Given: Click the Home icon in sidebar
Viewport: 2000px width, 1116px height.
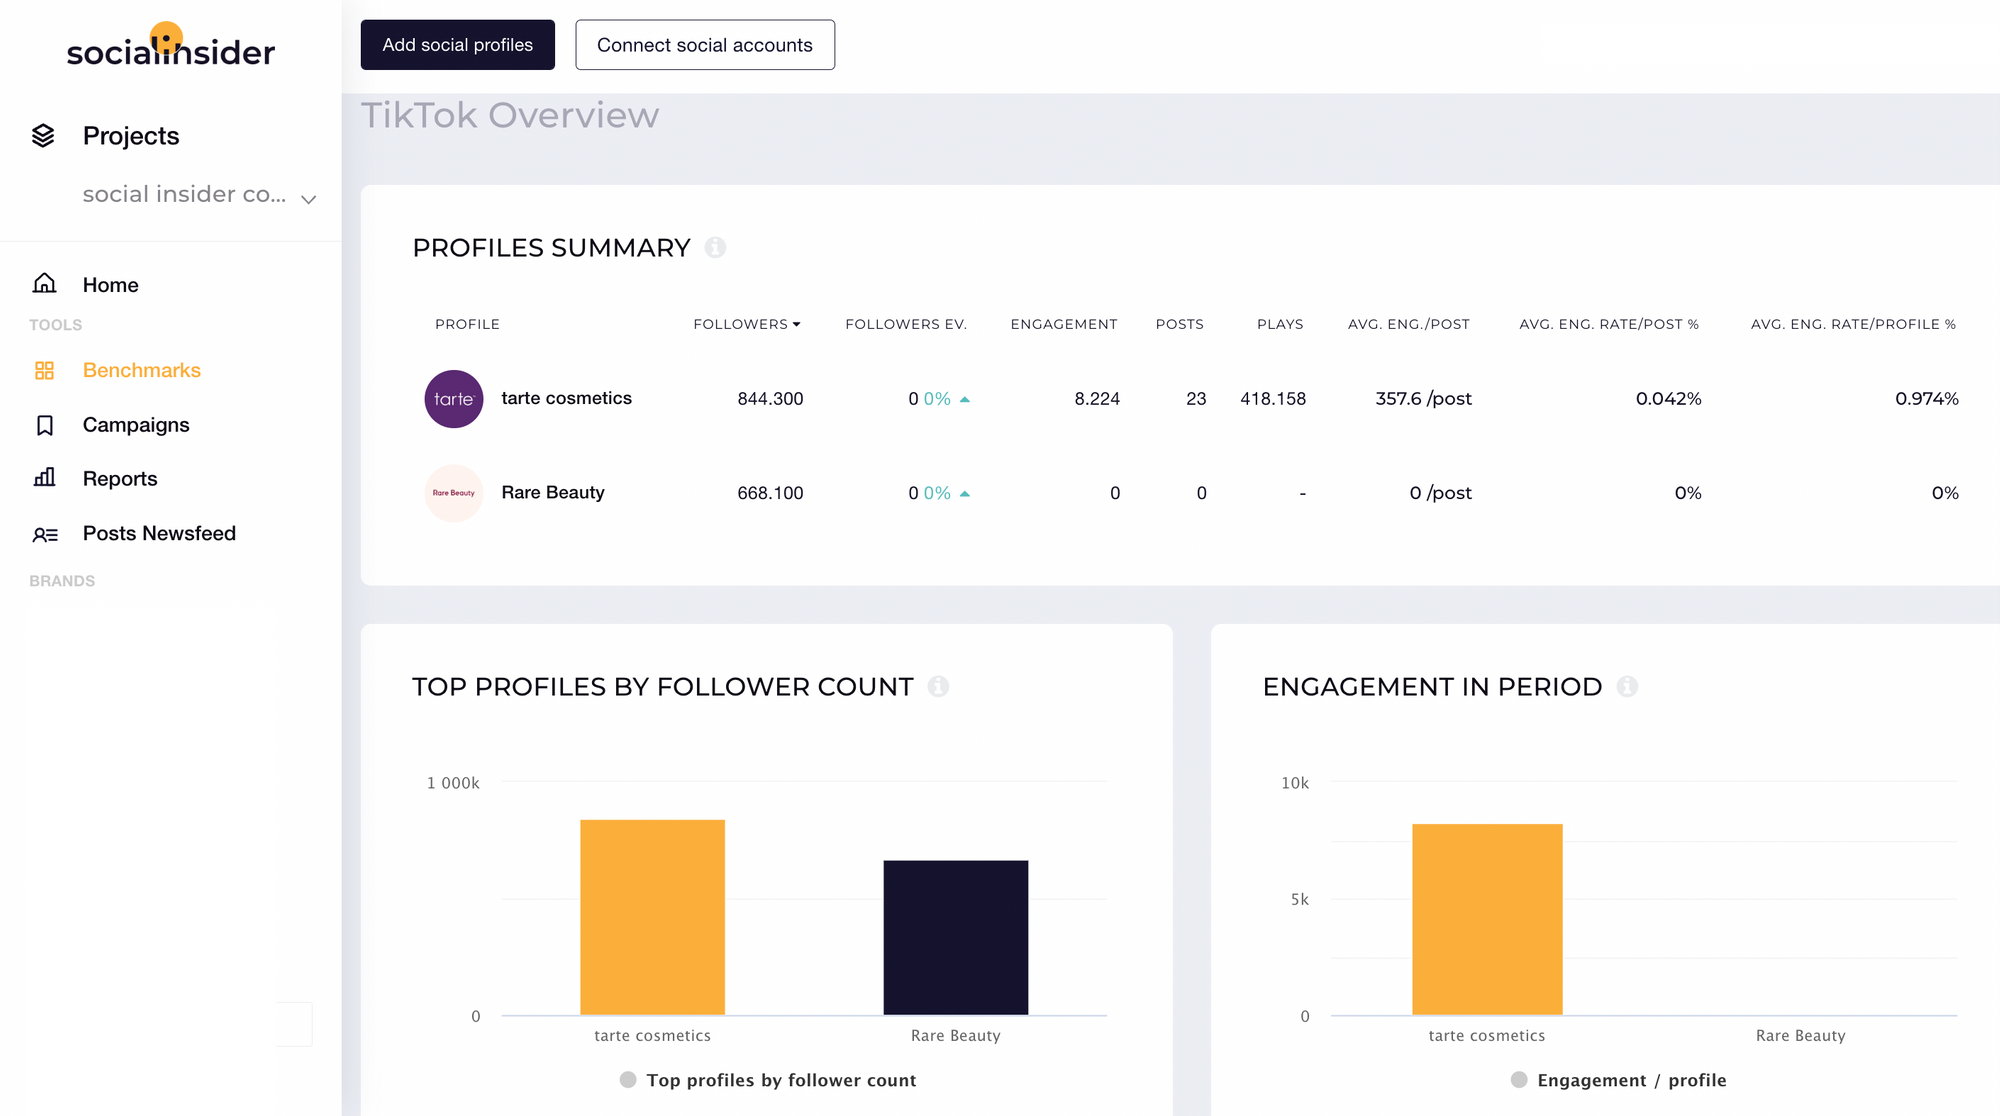Looking at the screenshot, I should (x=44, y=283).
